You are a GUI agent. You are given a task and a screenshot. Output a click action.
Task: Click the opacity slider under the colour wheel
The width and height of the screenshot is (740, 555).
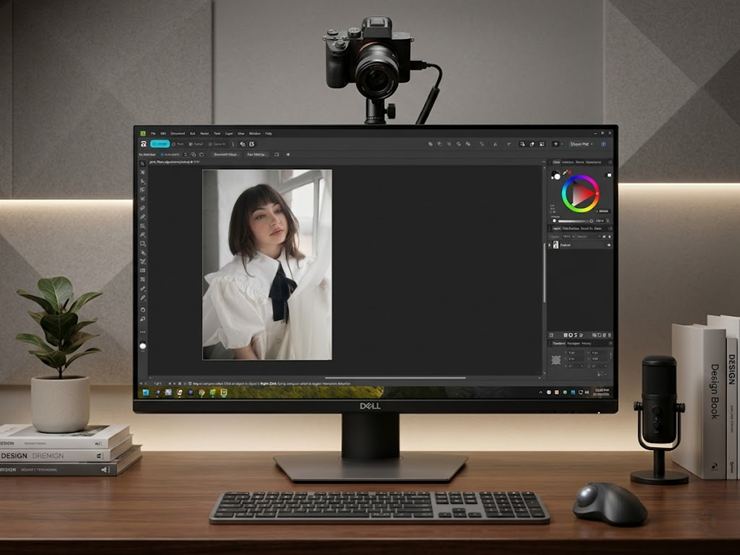575,221
